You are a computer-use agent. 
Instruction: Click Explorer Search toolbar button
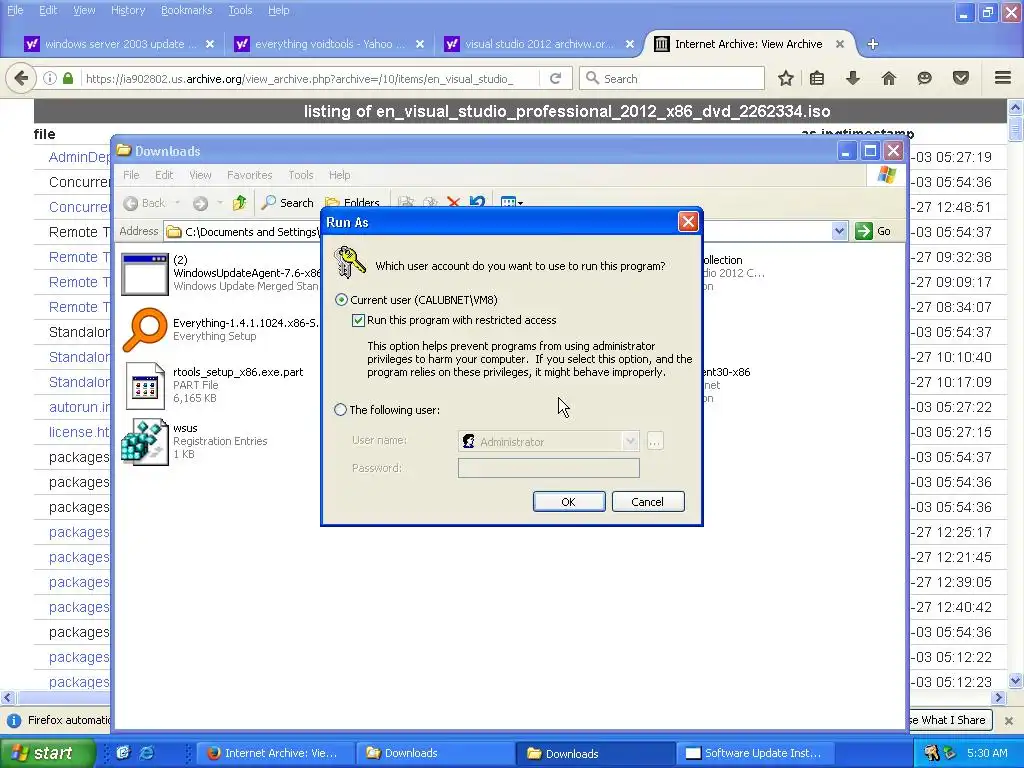(x=287, y=203)
